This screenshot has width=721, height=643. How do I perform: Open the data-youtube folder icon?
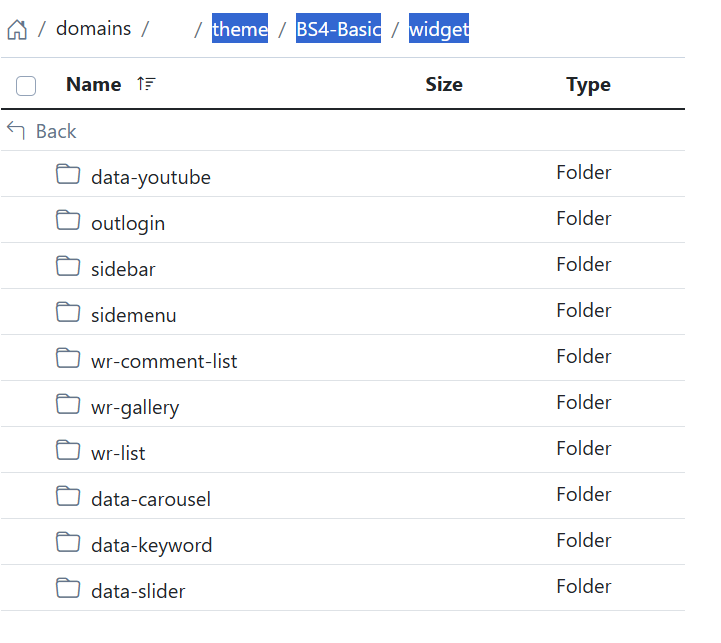click(68, 175)
